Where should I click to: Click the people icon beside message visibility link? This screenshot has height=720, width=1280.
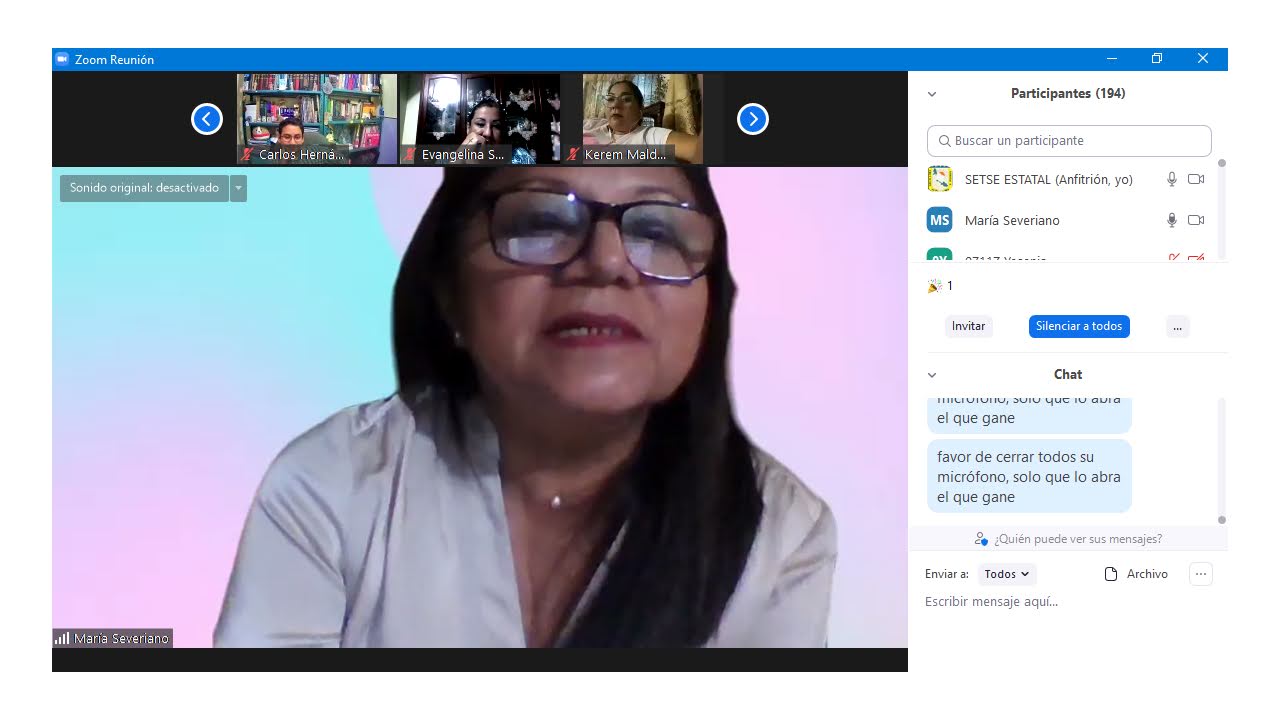point(981,539)
